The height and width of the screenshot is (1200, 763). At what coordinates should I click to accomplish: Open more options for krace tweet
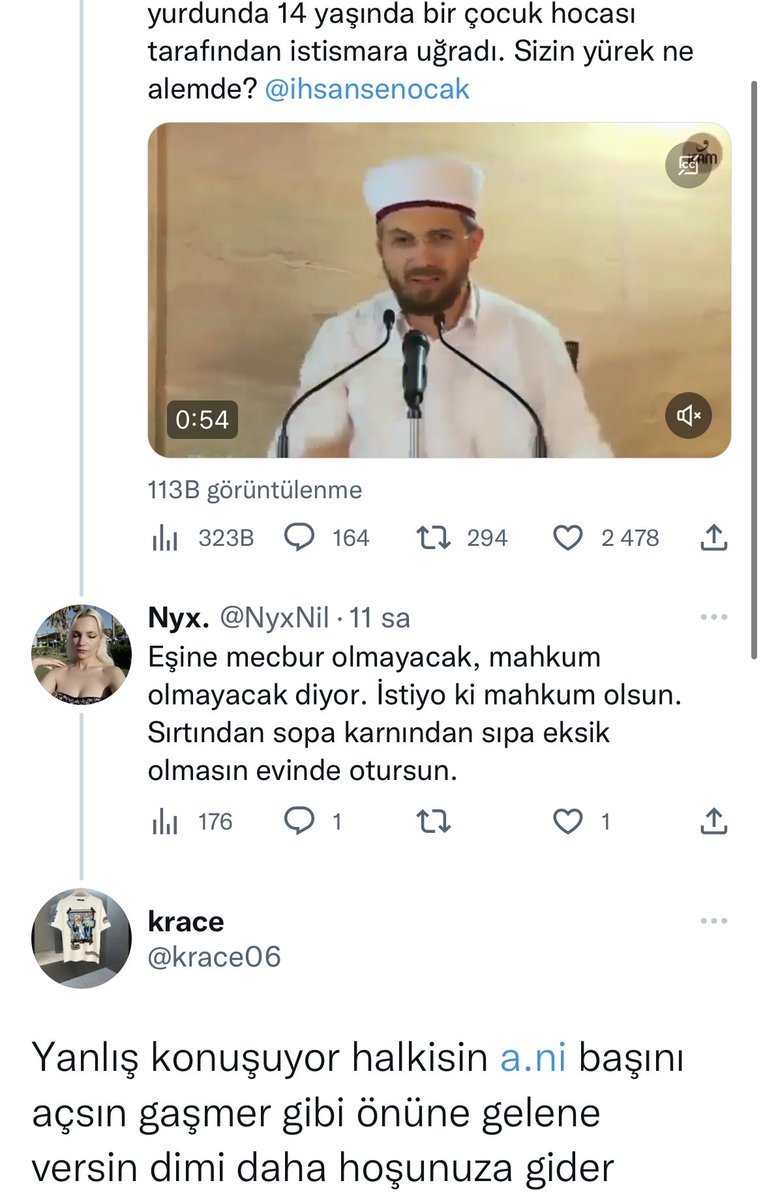[x=713, y=921]
